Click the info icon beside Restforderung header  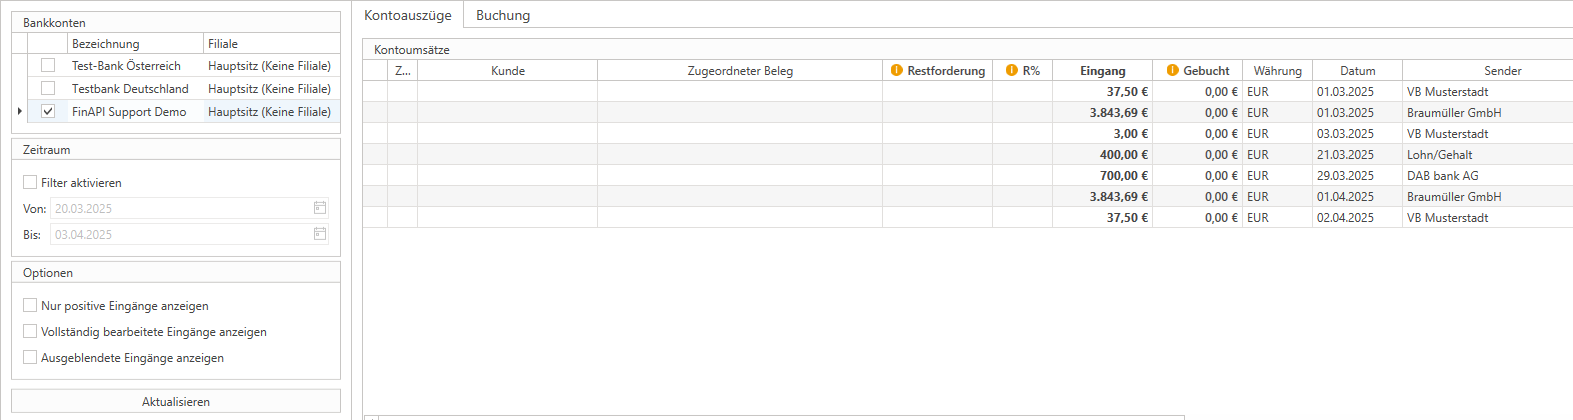pyautogui.click(x=897, y=70)
